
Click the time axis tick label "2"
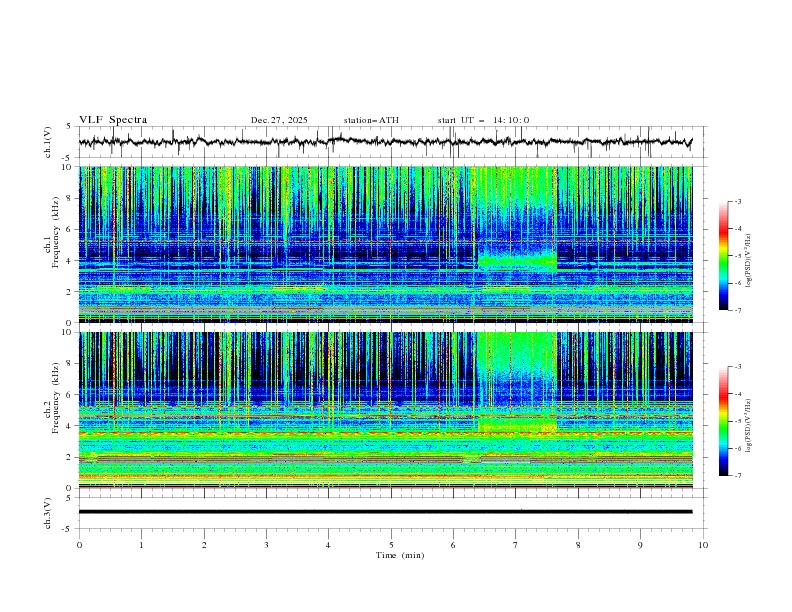point(204,545)
